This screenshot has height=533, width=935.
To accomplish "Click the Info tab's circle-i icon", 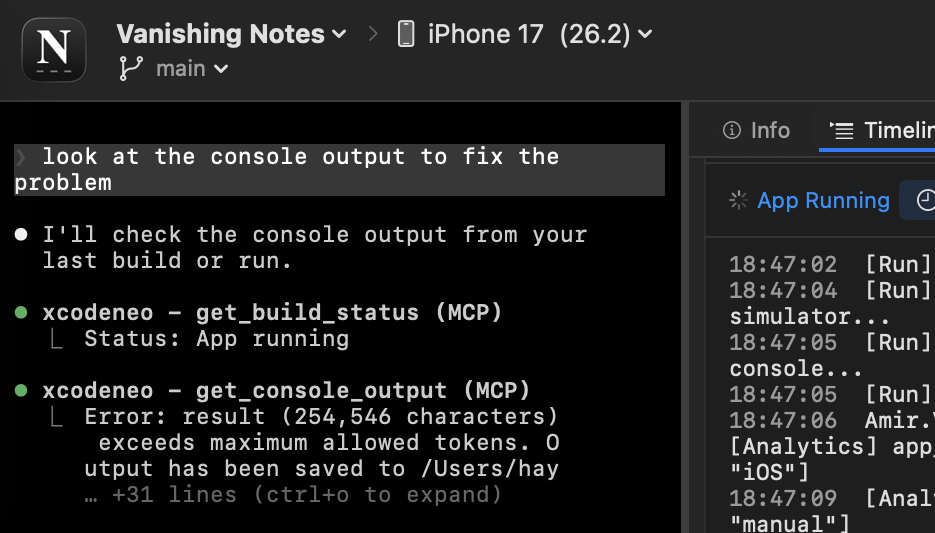I will [x=732, y=131].
